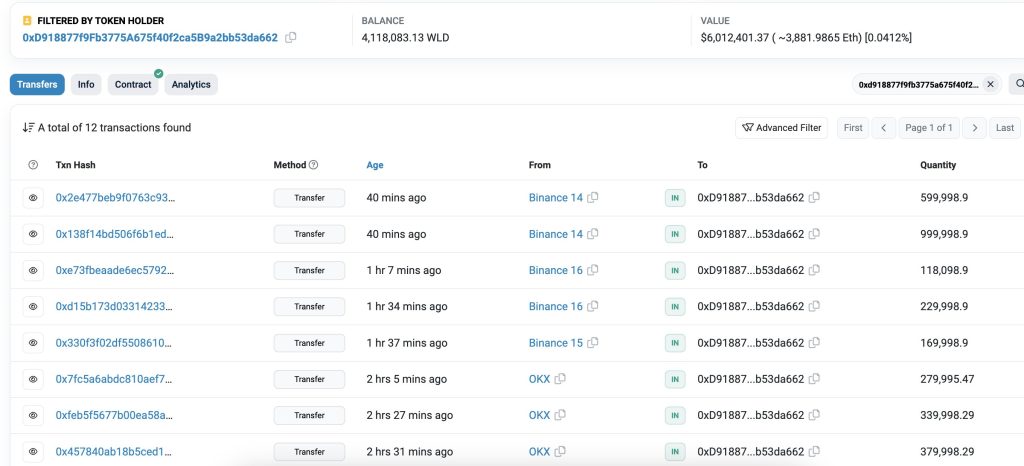Open the Method help question icon
Image resolution: width=1024 pixels, height=466 pixels.
click(313, 165)
